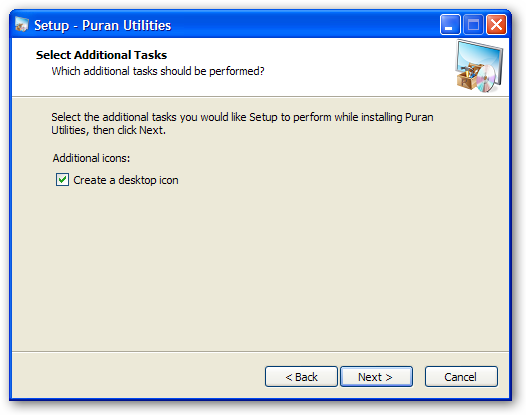This screenshot has height=415, width=526.
Task: Click the 'Setup - Puran Utilities' title bar text
Action: click(x=103, y=25)
